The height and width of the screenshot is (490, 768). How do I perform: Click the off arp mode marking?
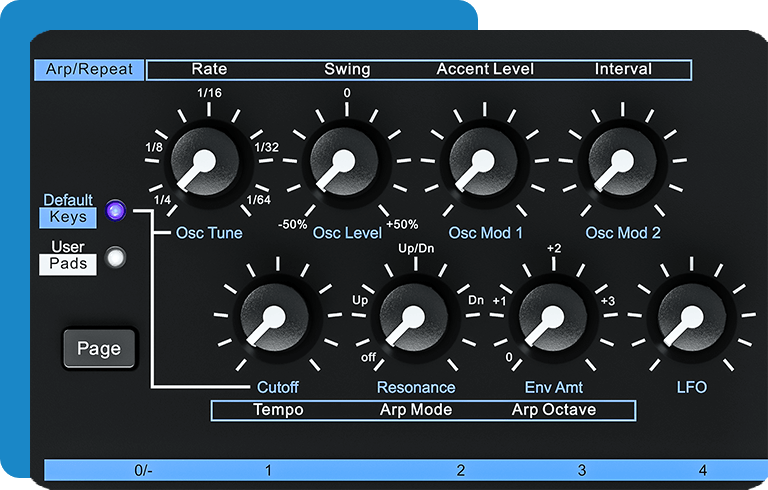tap(368, 357)
